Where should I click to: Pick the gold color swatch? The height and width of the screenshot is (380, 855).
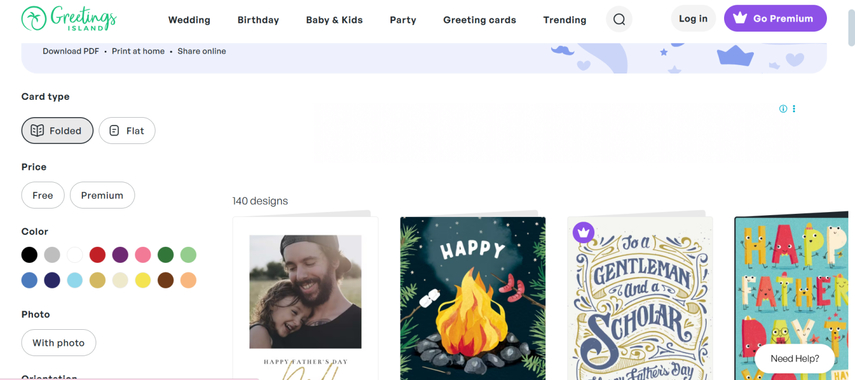pos(98,280)
